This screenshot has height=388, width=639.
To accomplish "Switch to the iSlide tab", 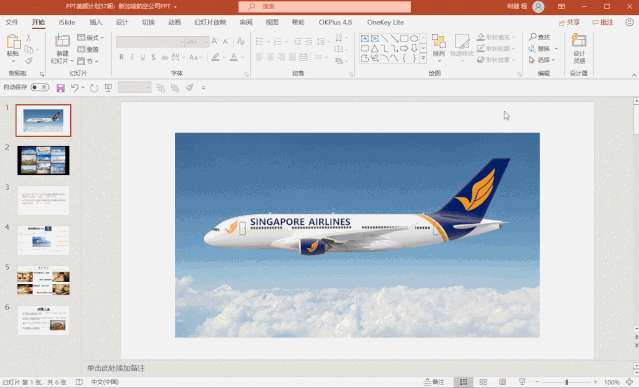I will tap(67, 22).
